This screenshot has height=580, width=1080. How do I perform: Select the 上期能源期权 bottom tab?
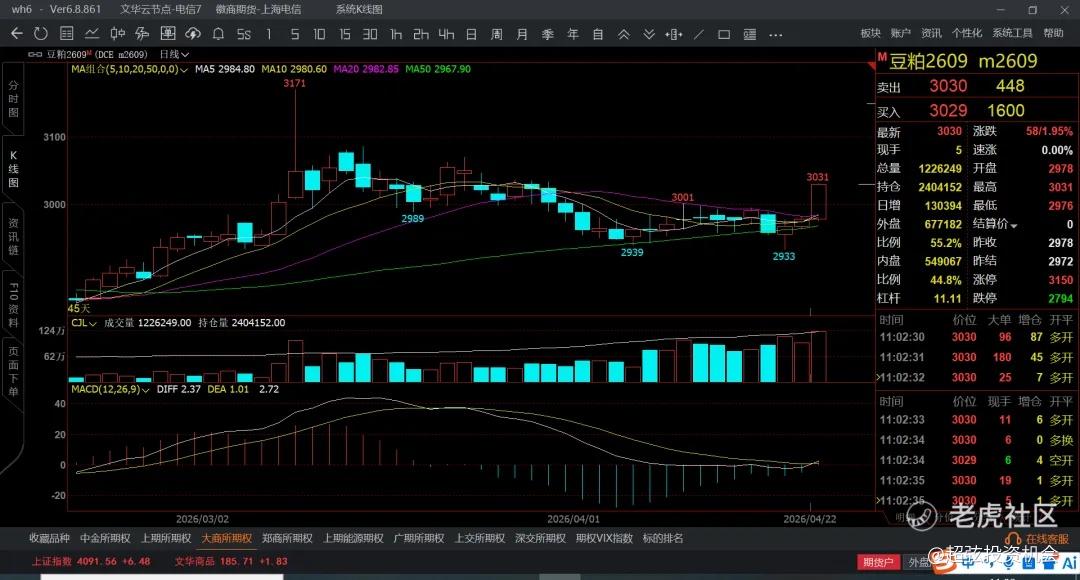353,538
